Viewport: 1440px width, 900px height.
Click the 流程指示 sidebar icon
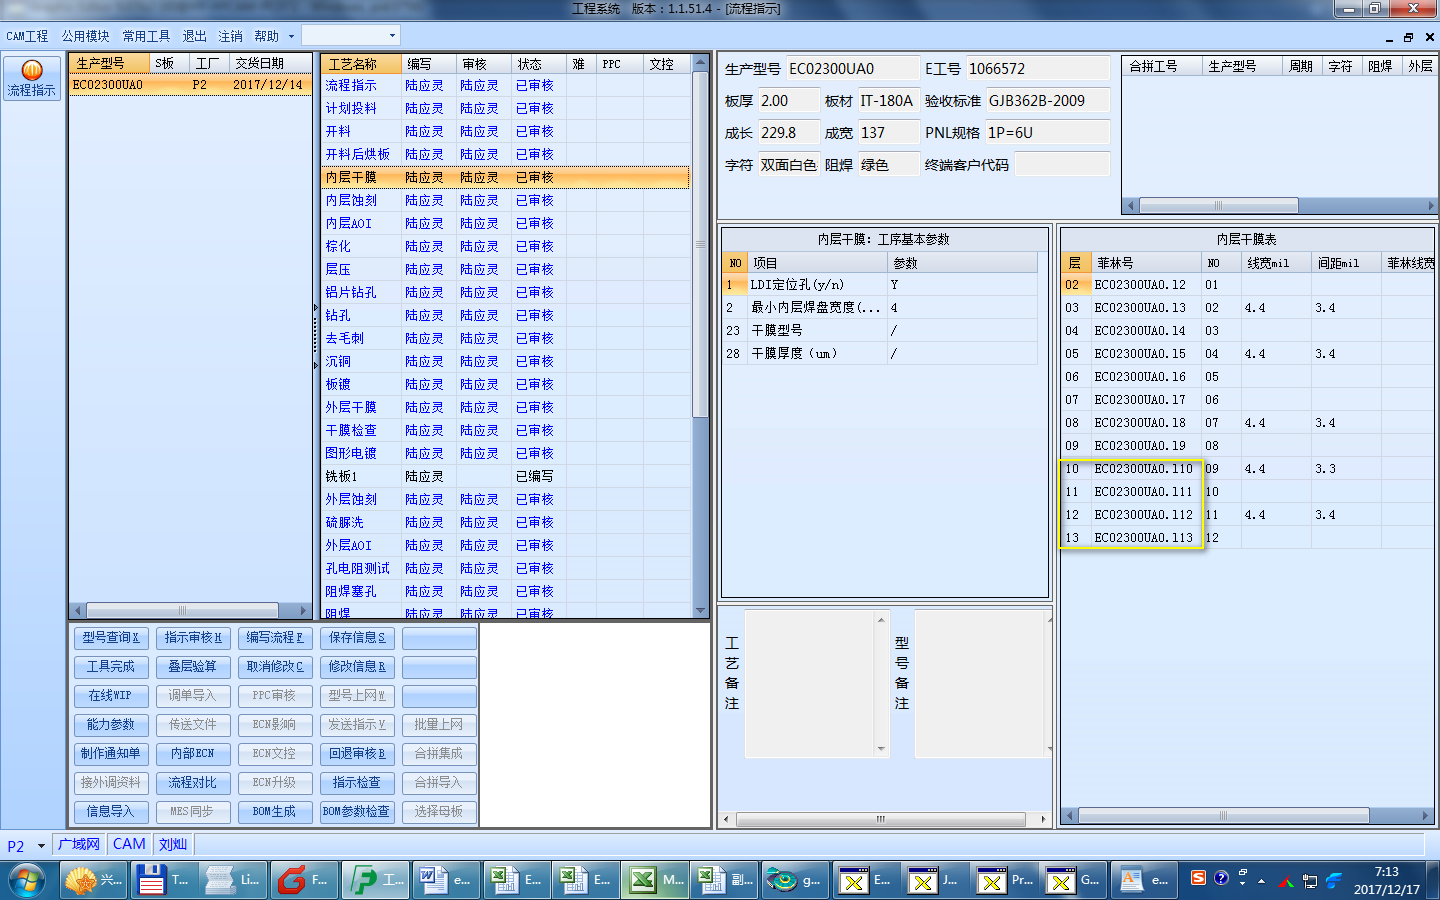tap(31, 78)
